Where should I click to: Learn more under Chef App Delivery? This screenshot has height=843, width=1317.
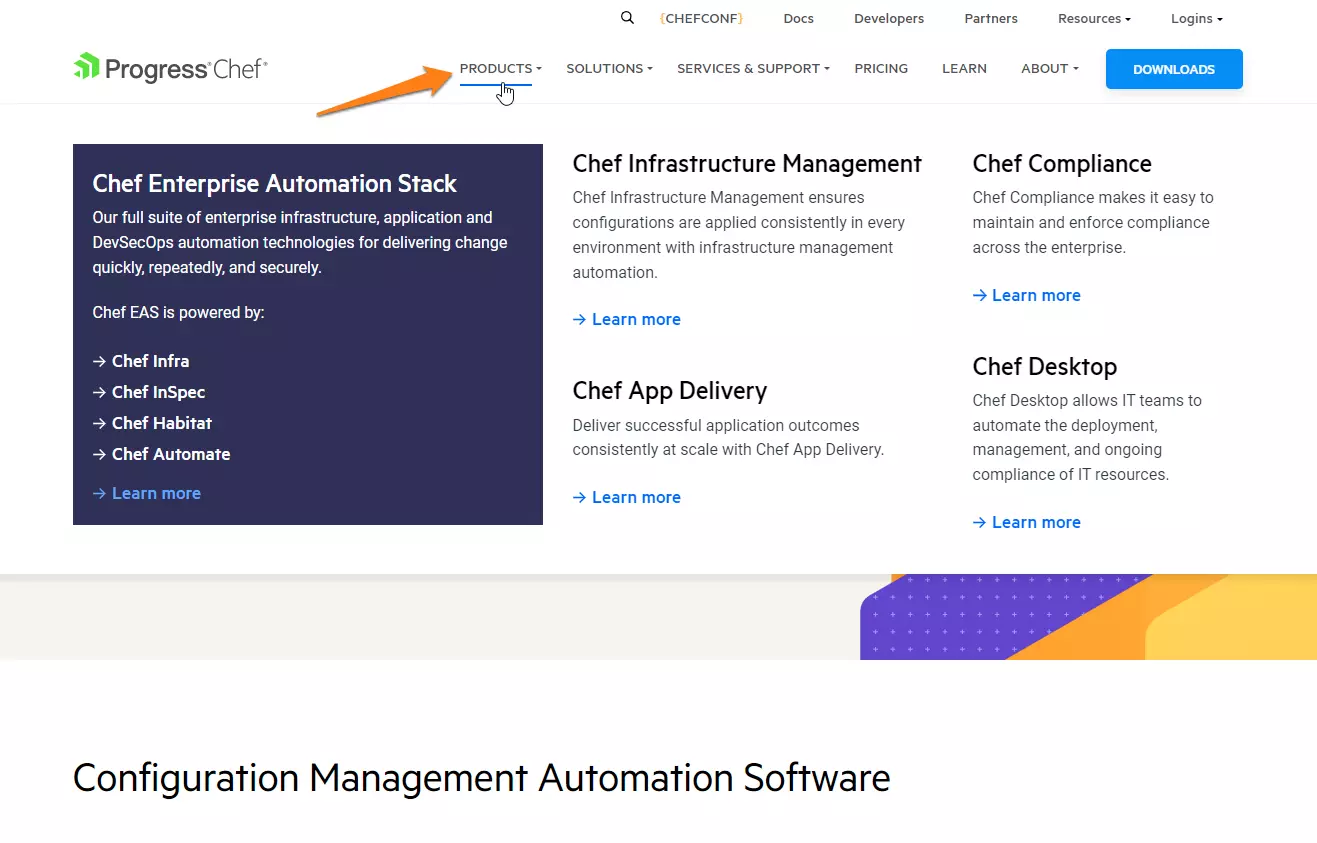(627, 497)
